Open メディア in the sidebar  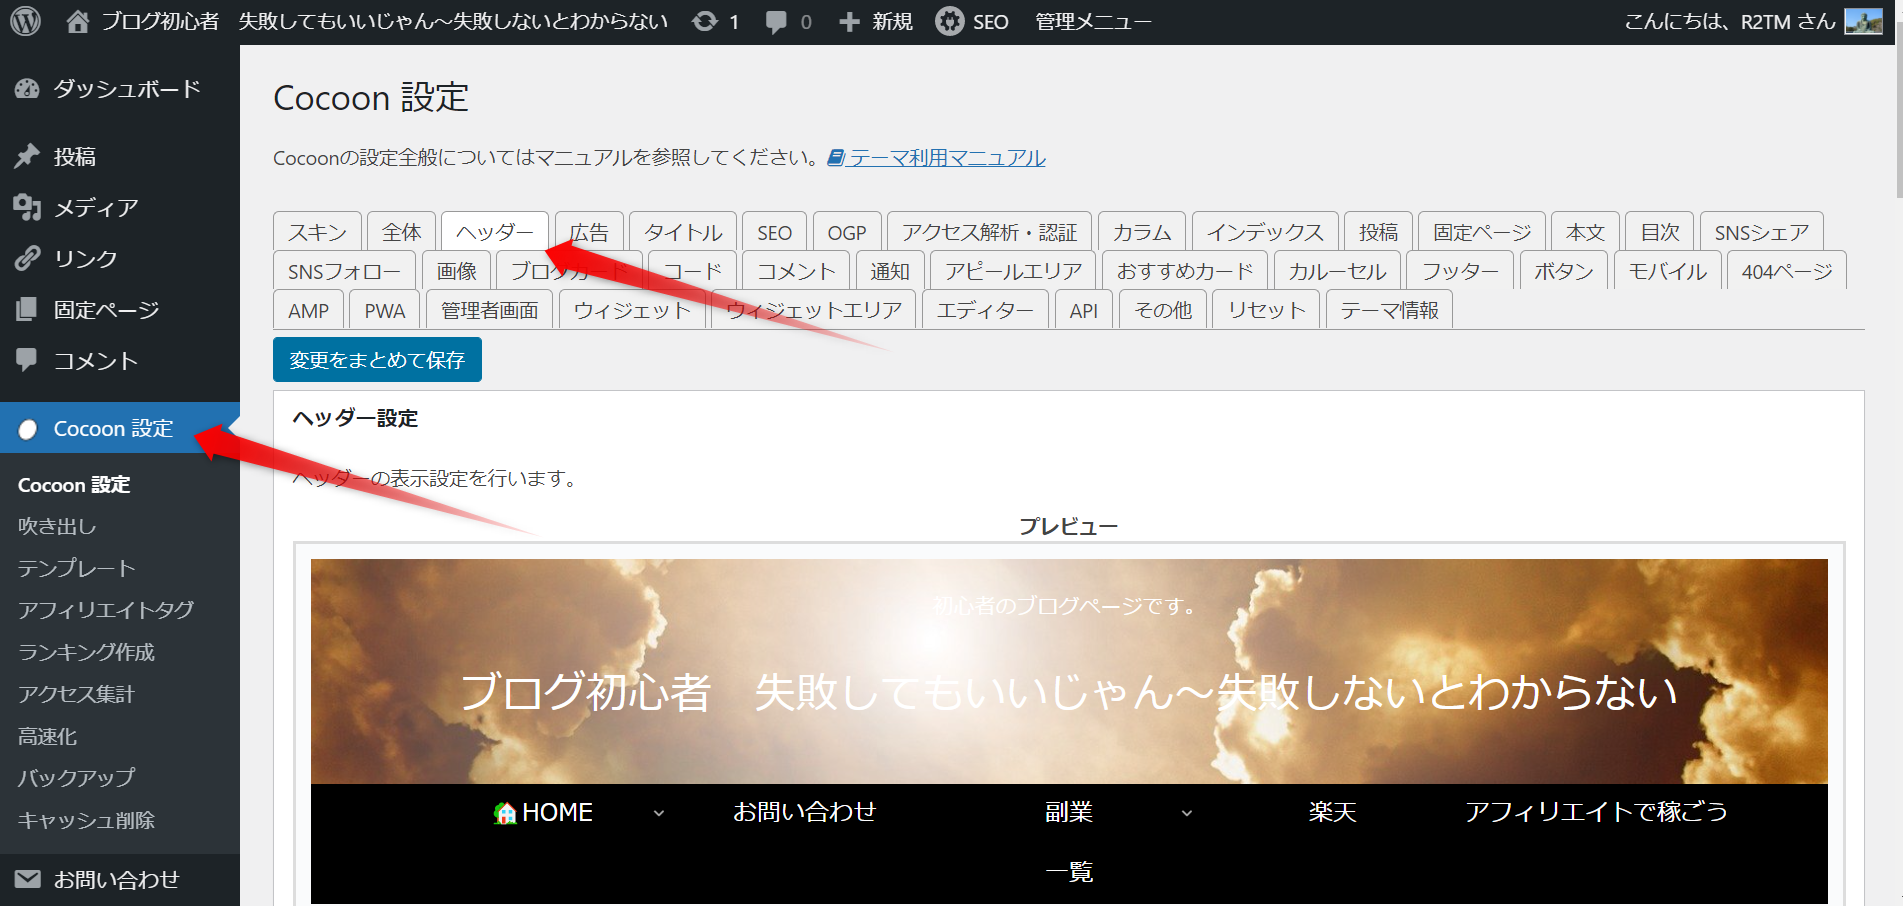pyautogui.click(x=95, y=208)
